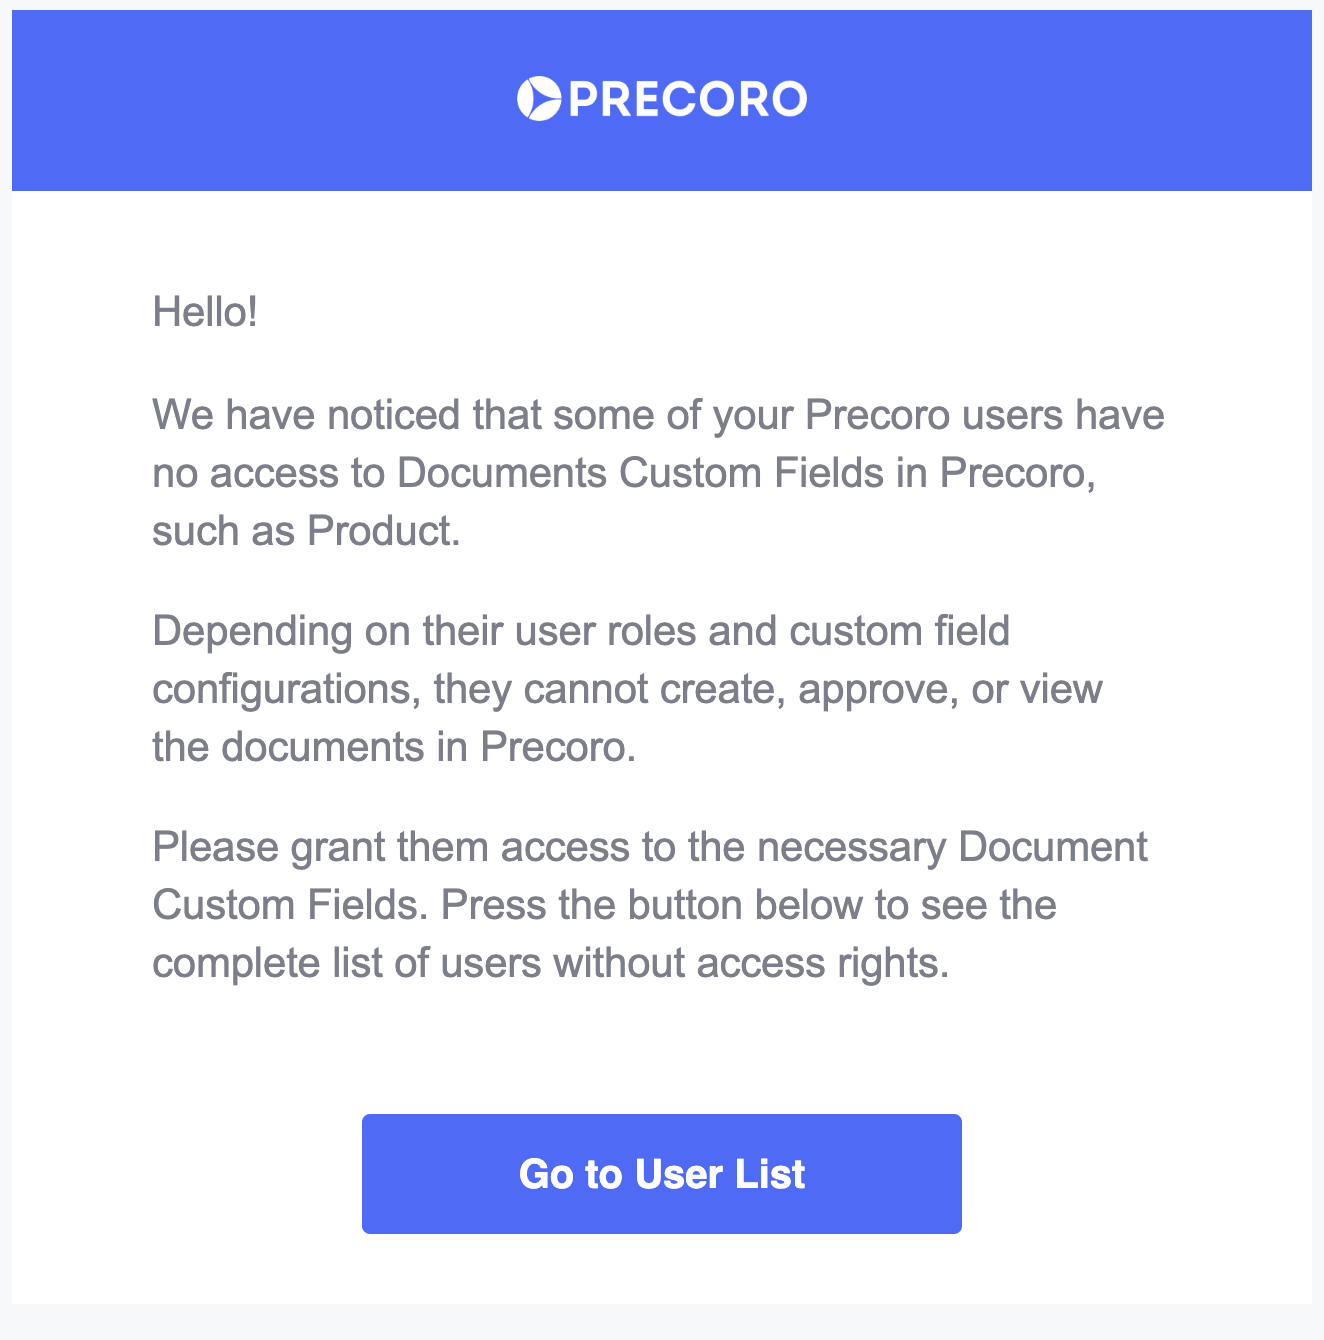Click the "such as Product." line
This screenshot has height=1340, width=1324.
coord(306,531)
